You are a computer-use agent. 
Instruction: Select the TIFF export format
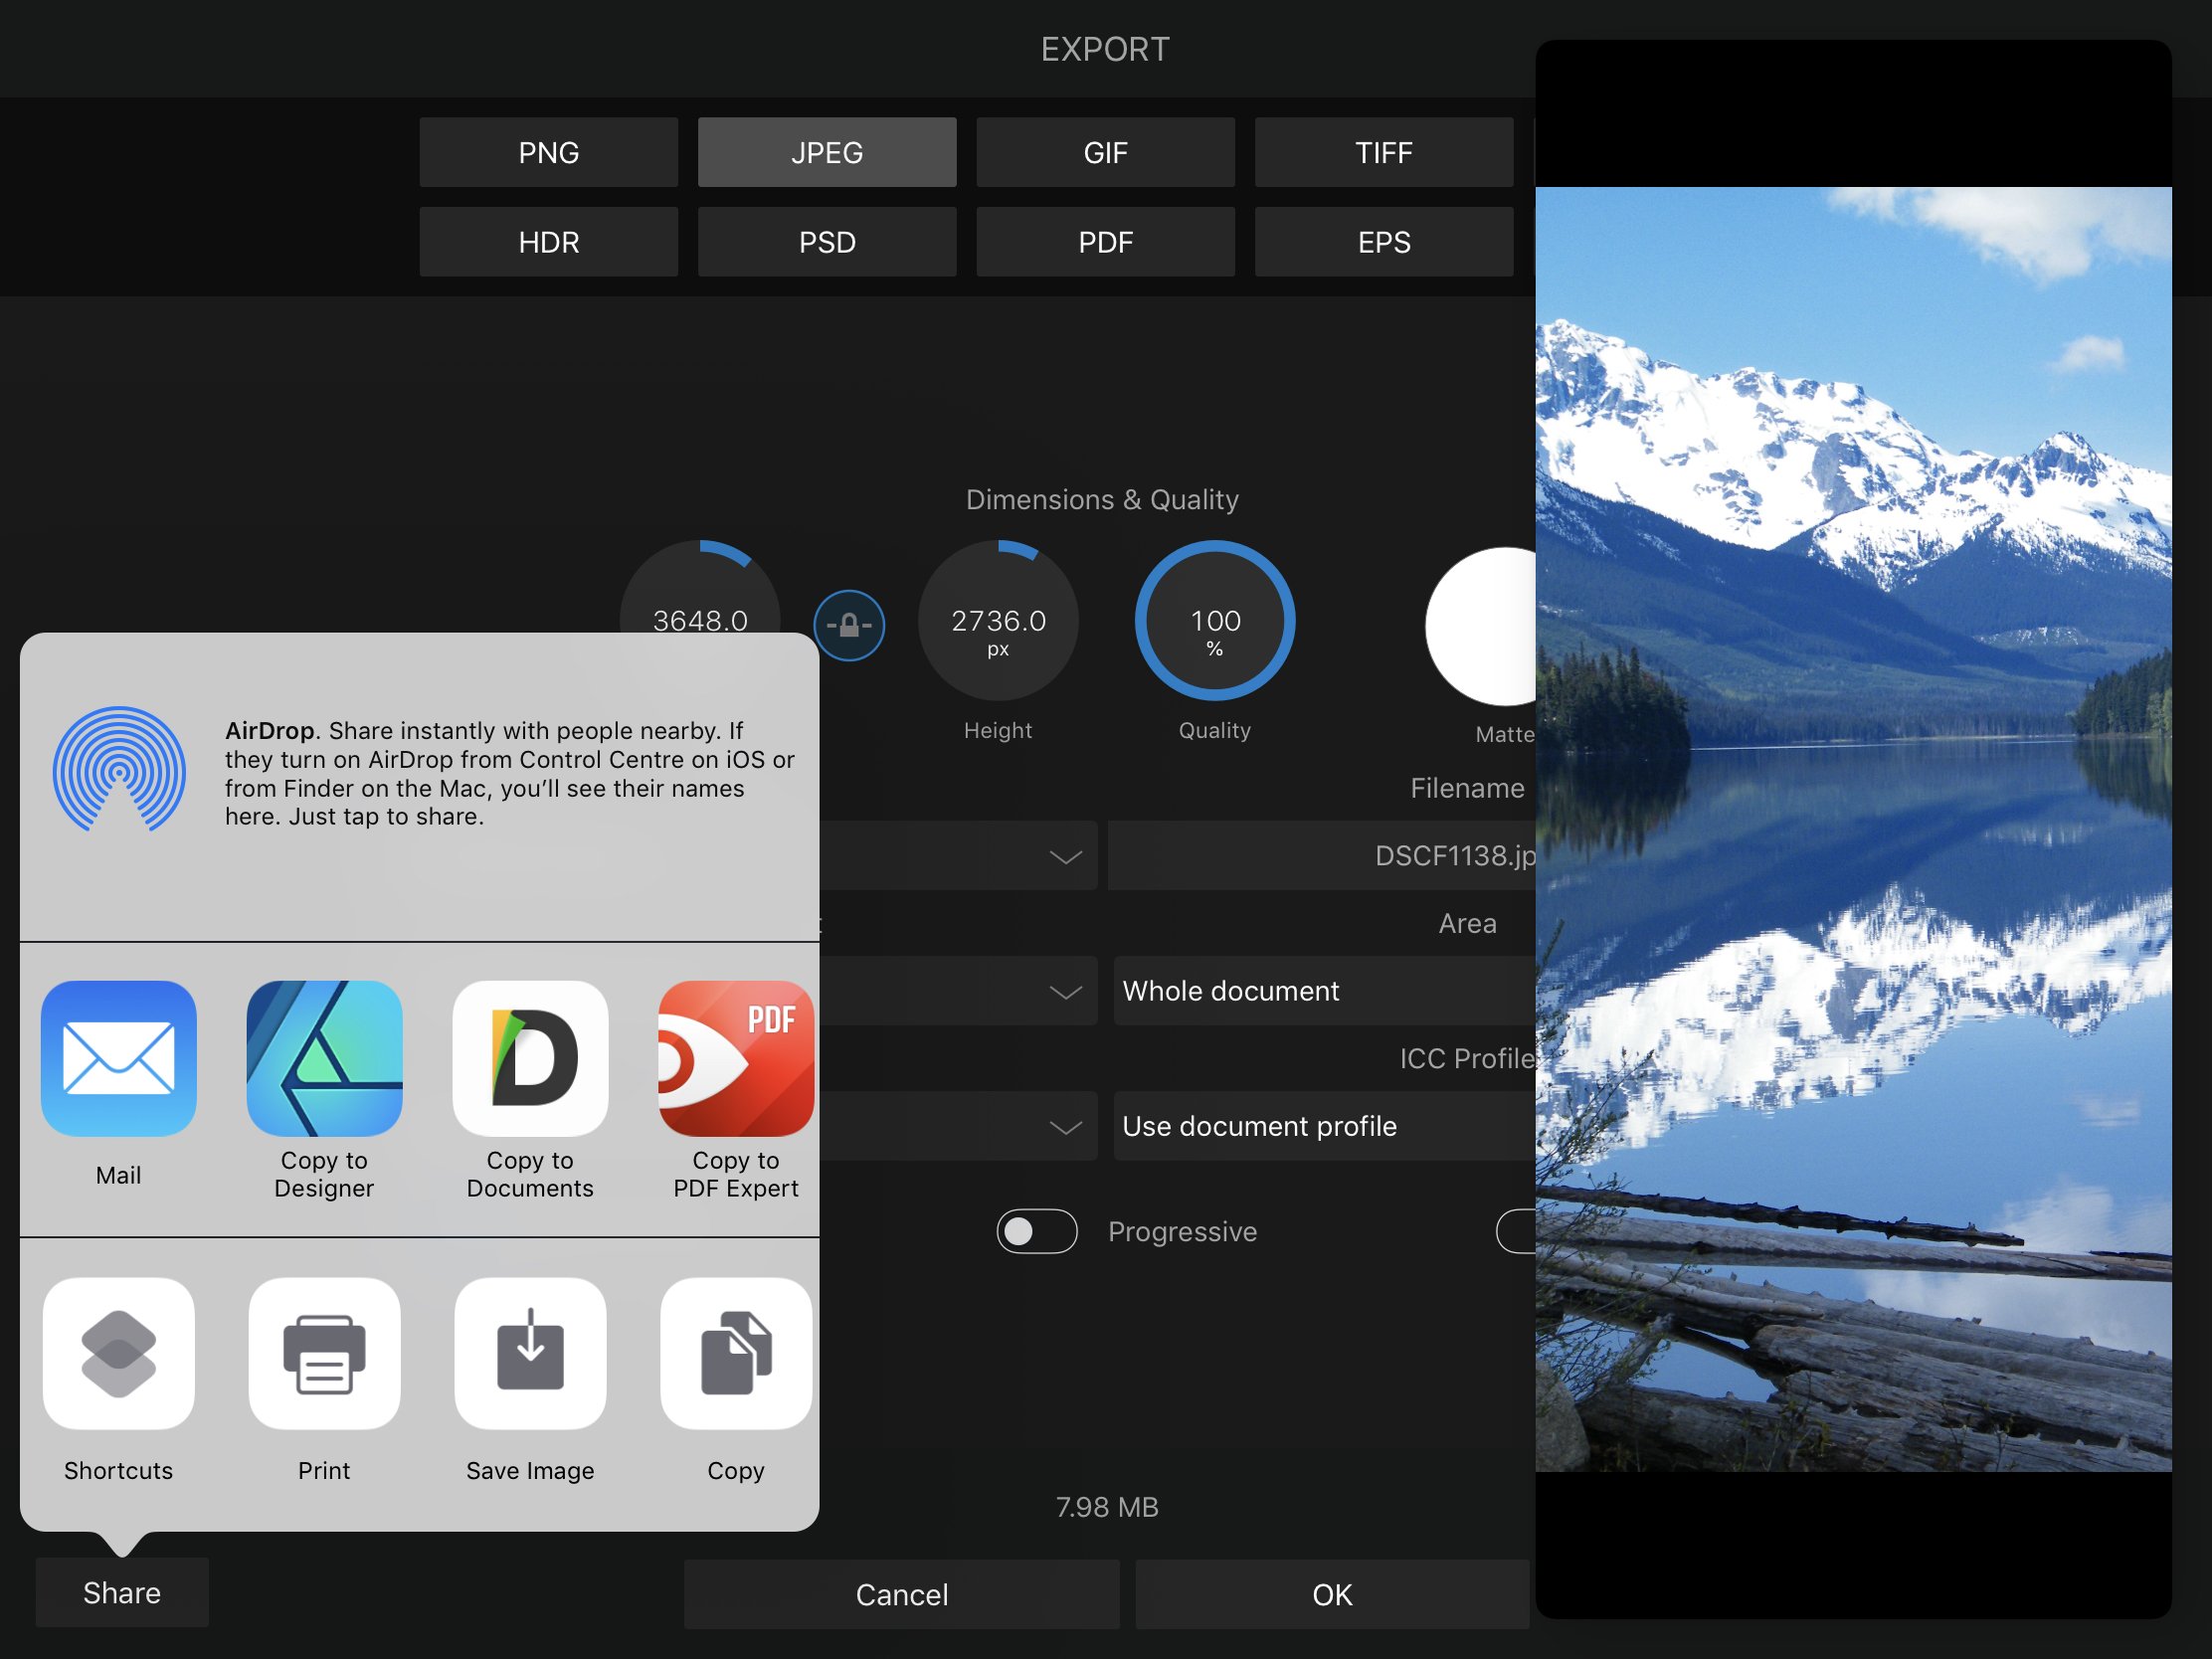[x=1384, y=152]
